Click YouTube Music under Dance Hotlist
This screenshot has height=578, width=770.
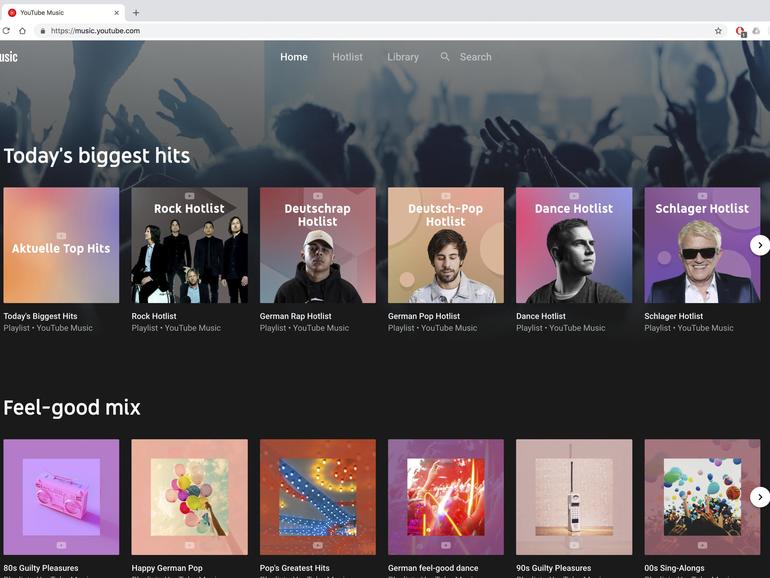click(577, 328)
